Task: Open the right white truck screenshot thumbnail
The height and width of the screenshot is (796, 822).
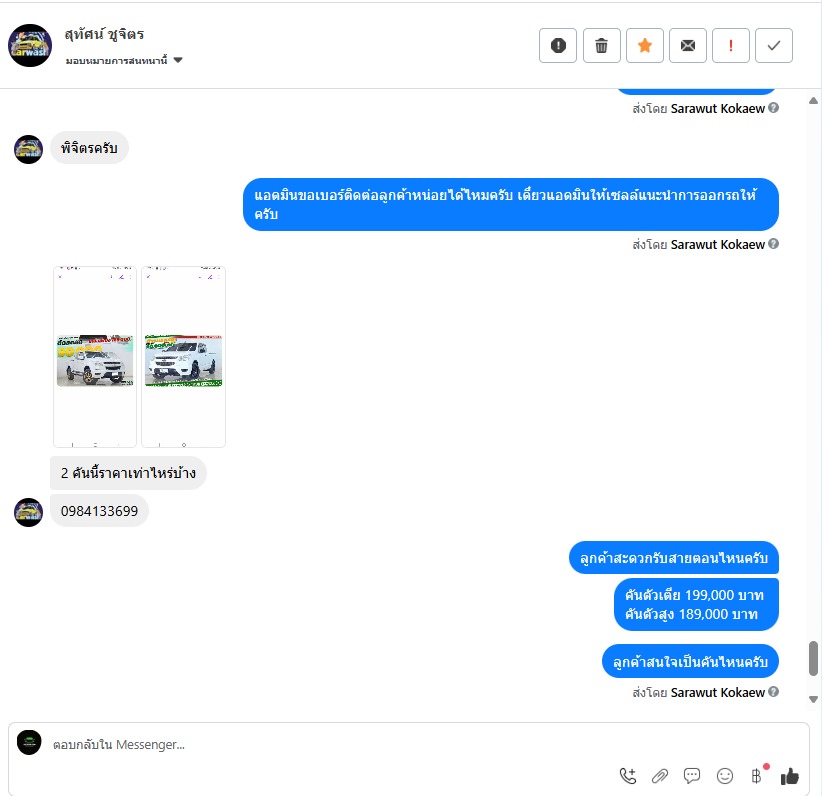Action: (183, 357)
